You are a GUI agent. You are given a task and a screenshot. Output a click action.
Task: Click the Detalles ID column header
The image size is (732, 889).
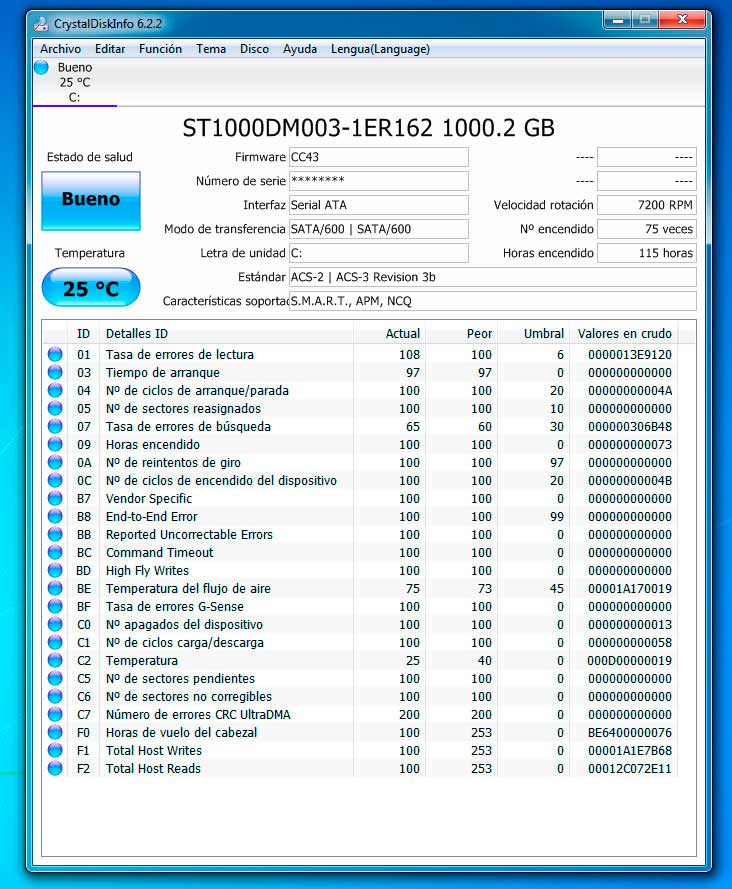pos(226,333)
